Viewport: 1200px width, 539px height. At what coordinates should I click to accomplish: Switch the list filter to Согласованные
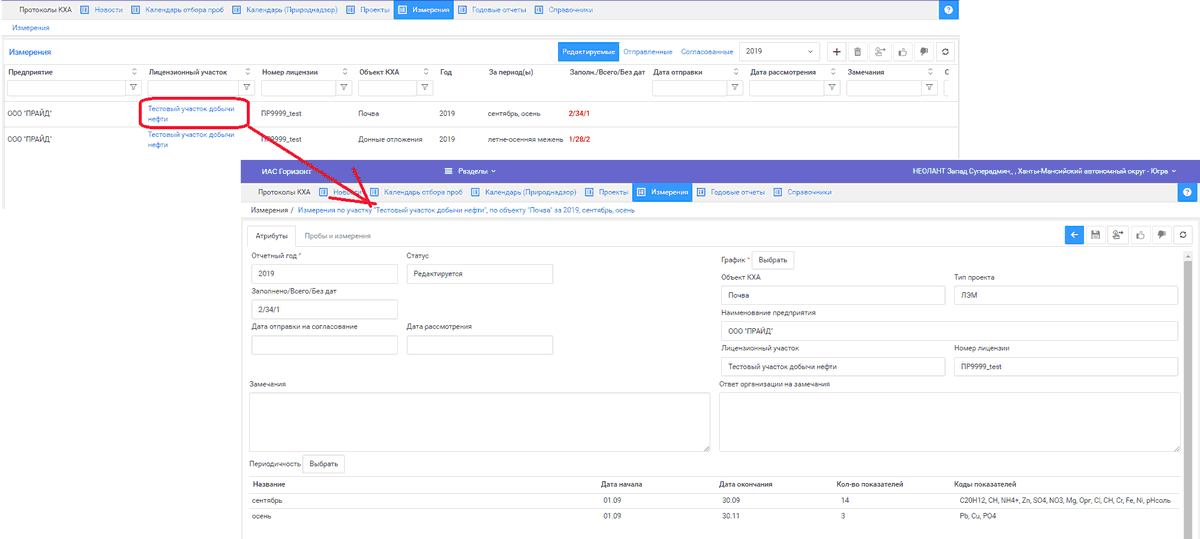(x=706, y=51)
